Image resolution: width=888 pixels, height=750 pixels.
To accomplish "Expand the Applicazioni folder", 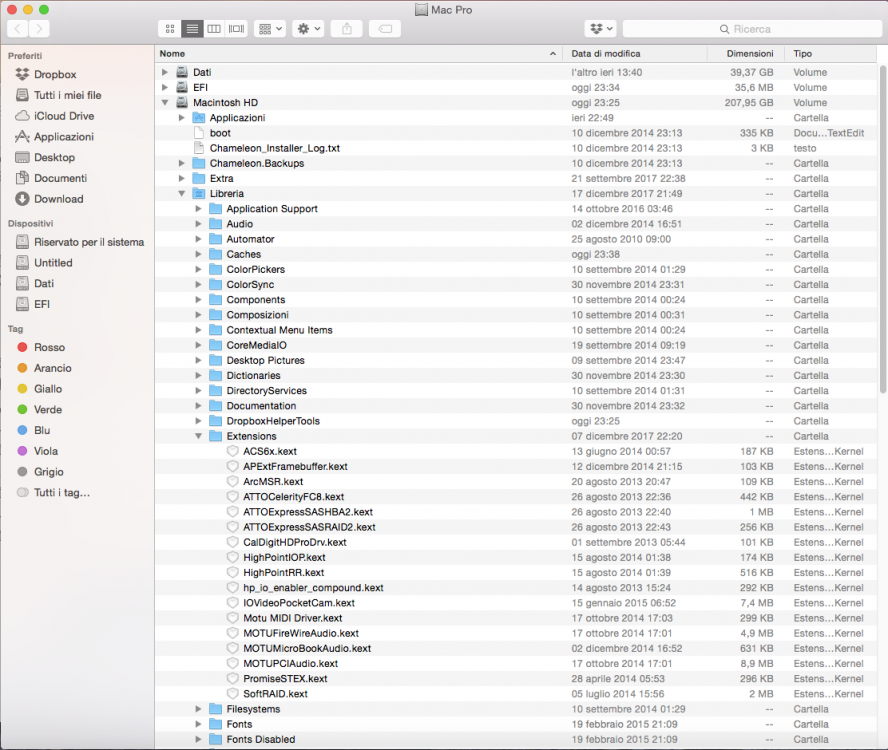I will tap(181, 118).
